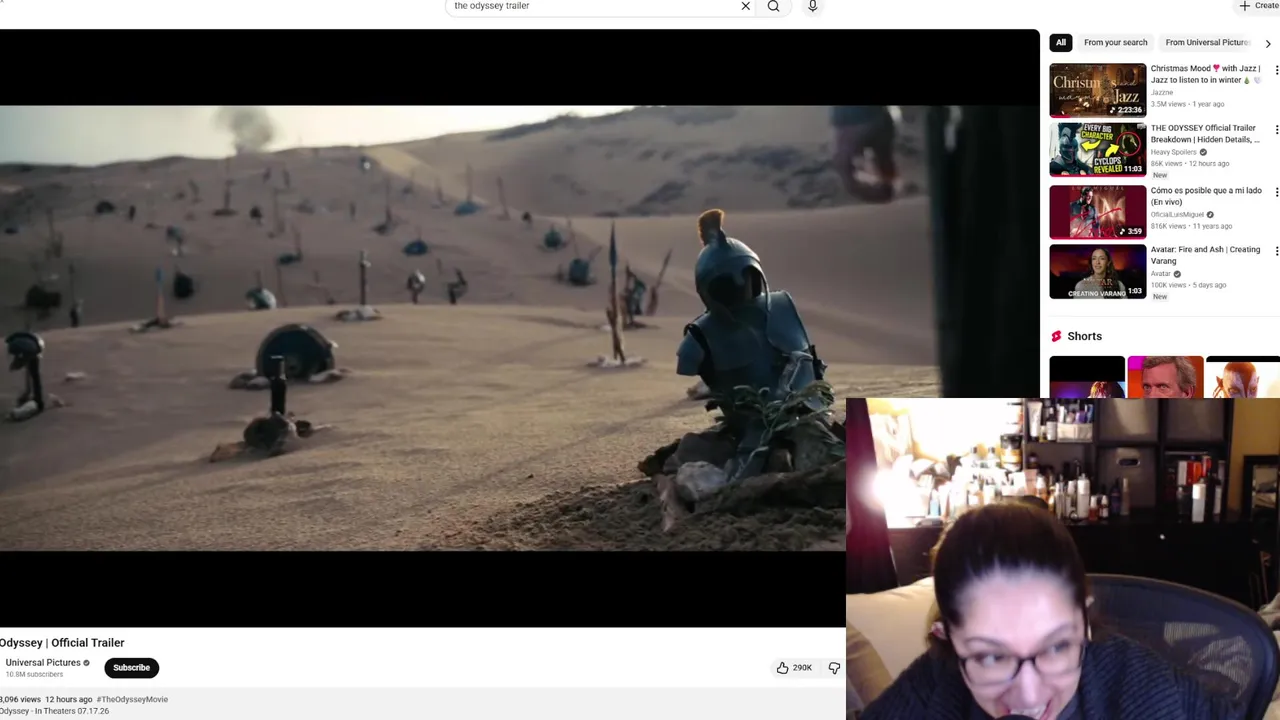Select the 'All' filter chip
This screenshot has width=1280, height=720.
pyautogui.click(x=1061, y=42)
